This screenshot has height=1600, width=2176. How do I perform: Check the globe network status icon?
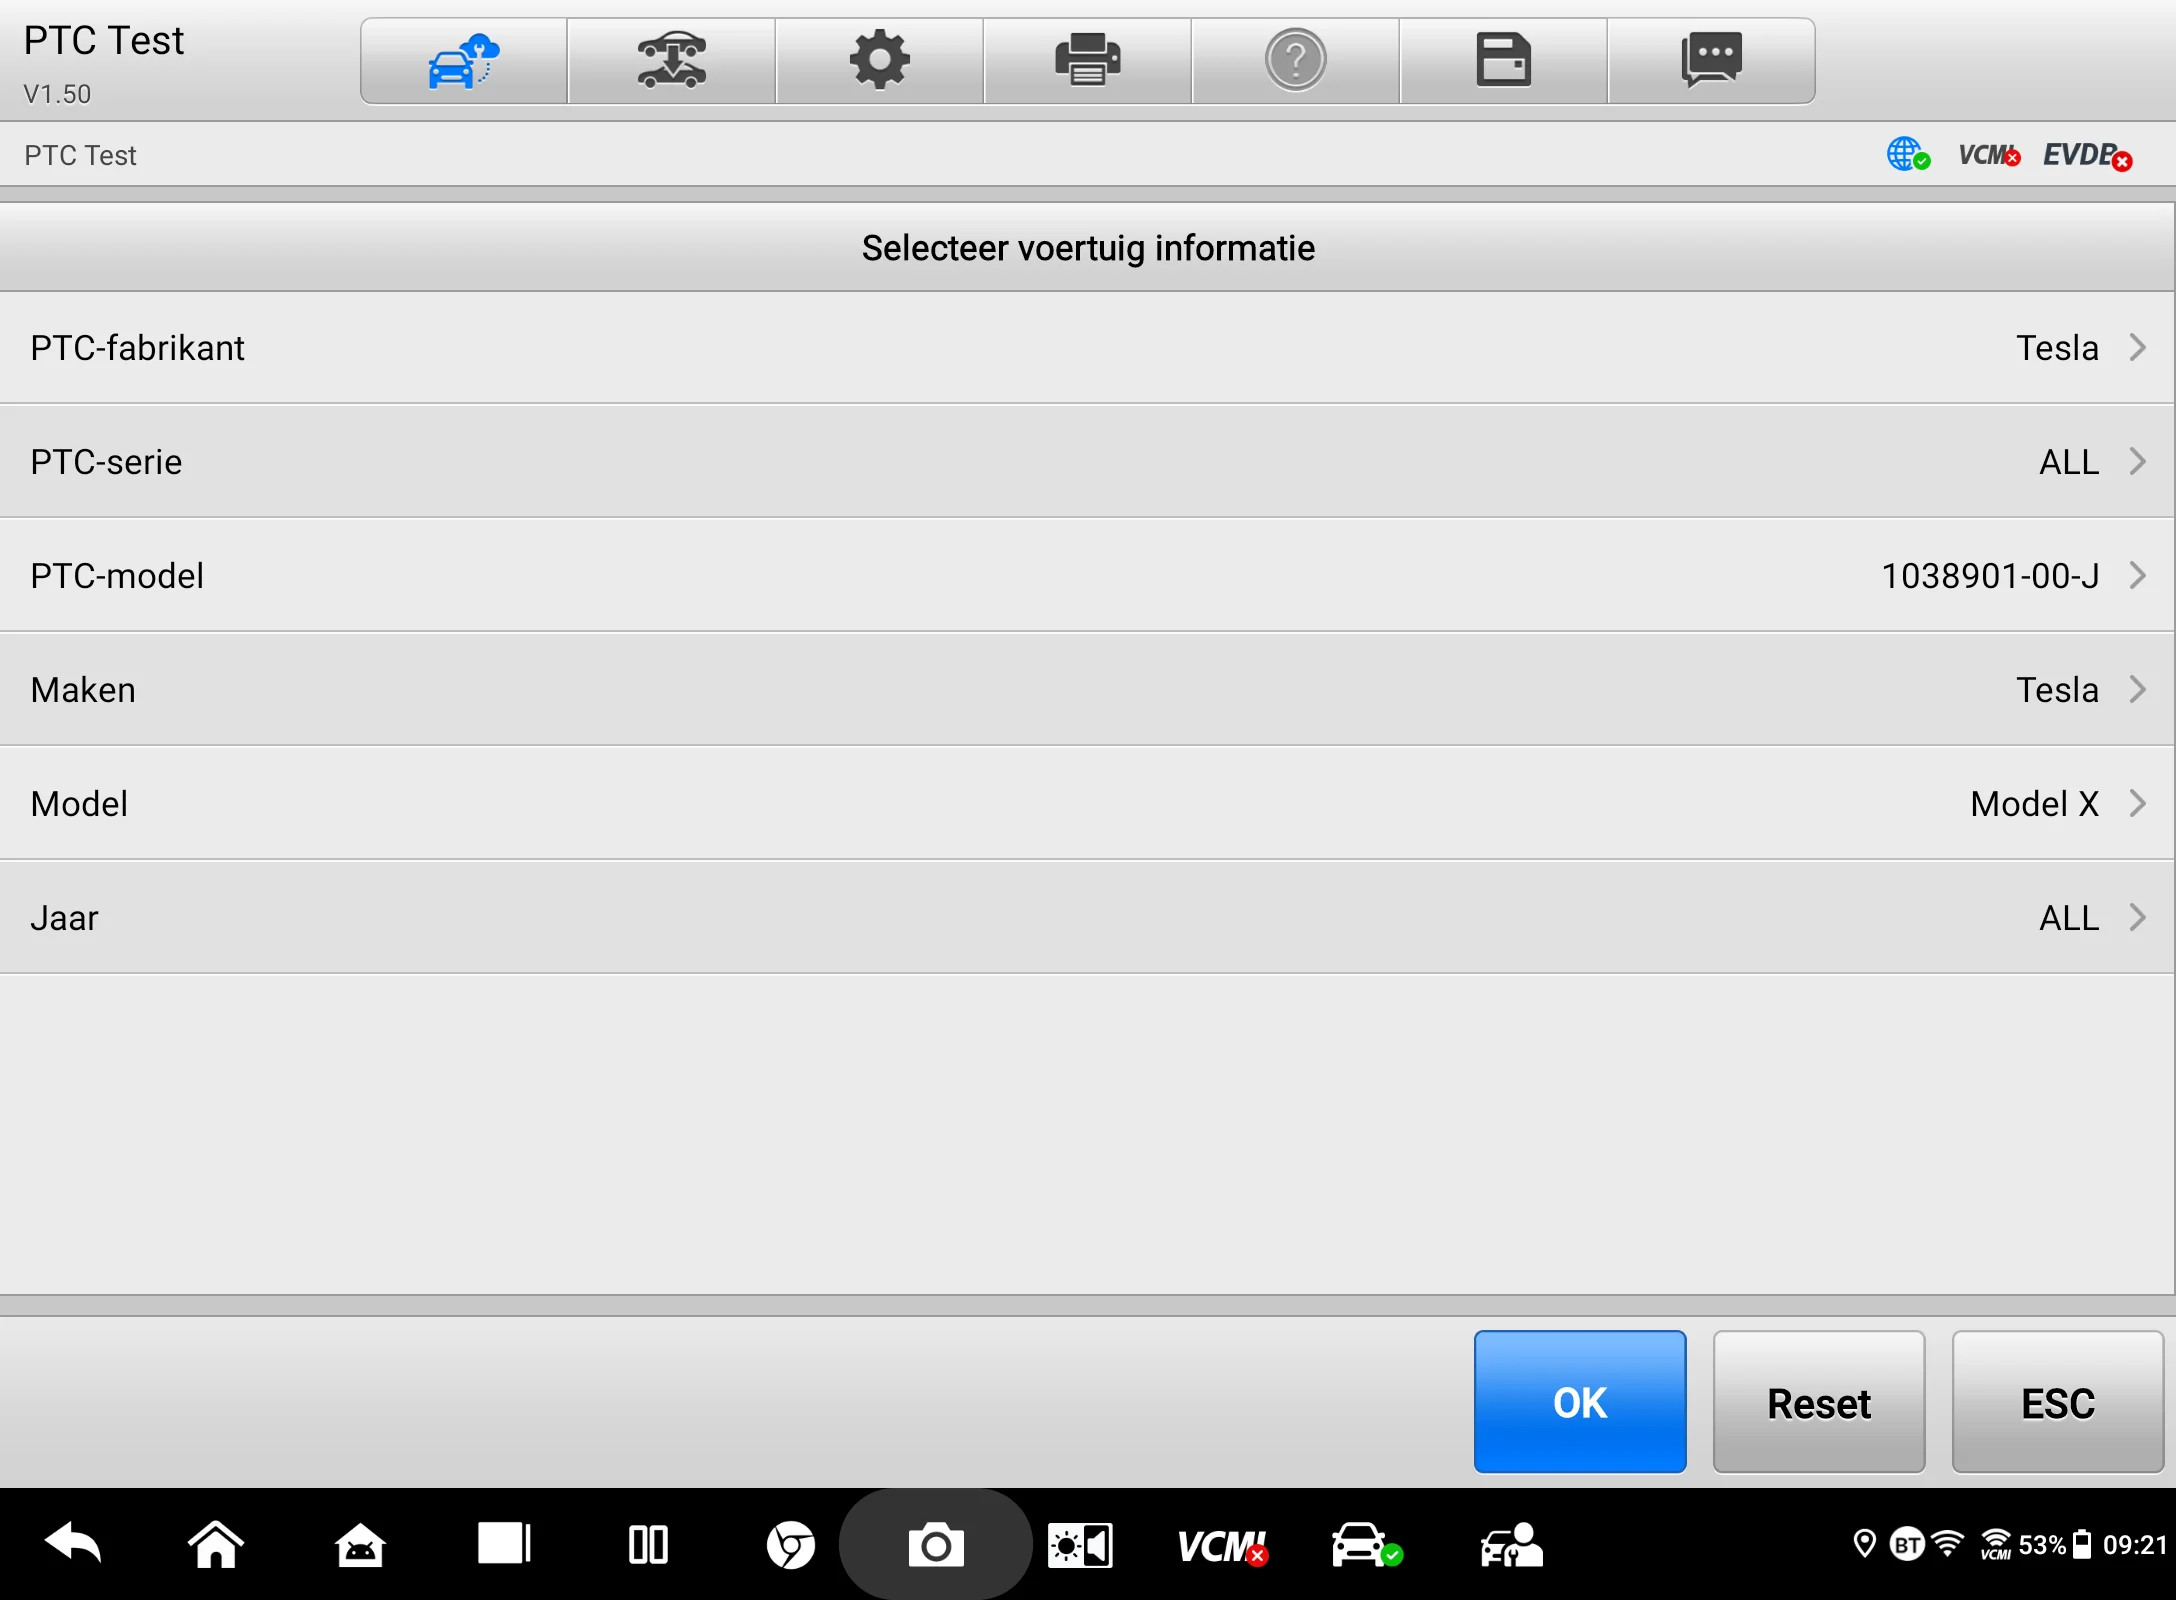1908,155
